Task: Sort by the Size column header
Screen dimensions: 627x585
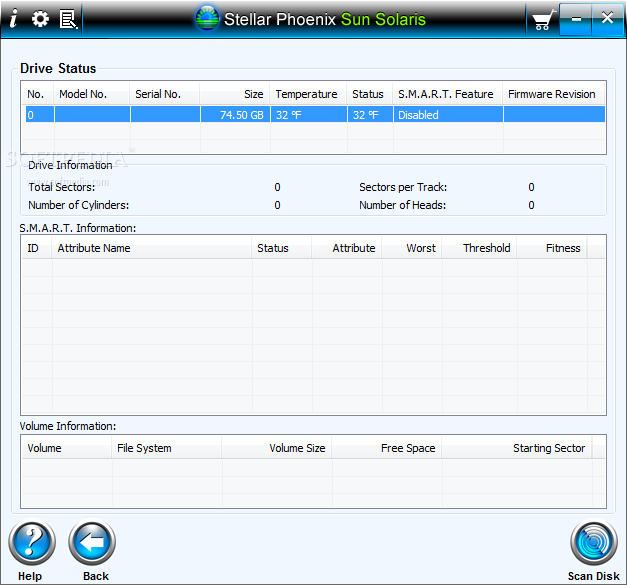Action: pos(235,94)
